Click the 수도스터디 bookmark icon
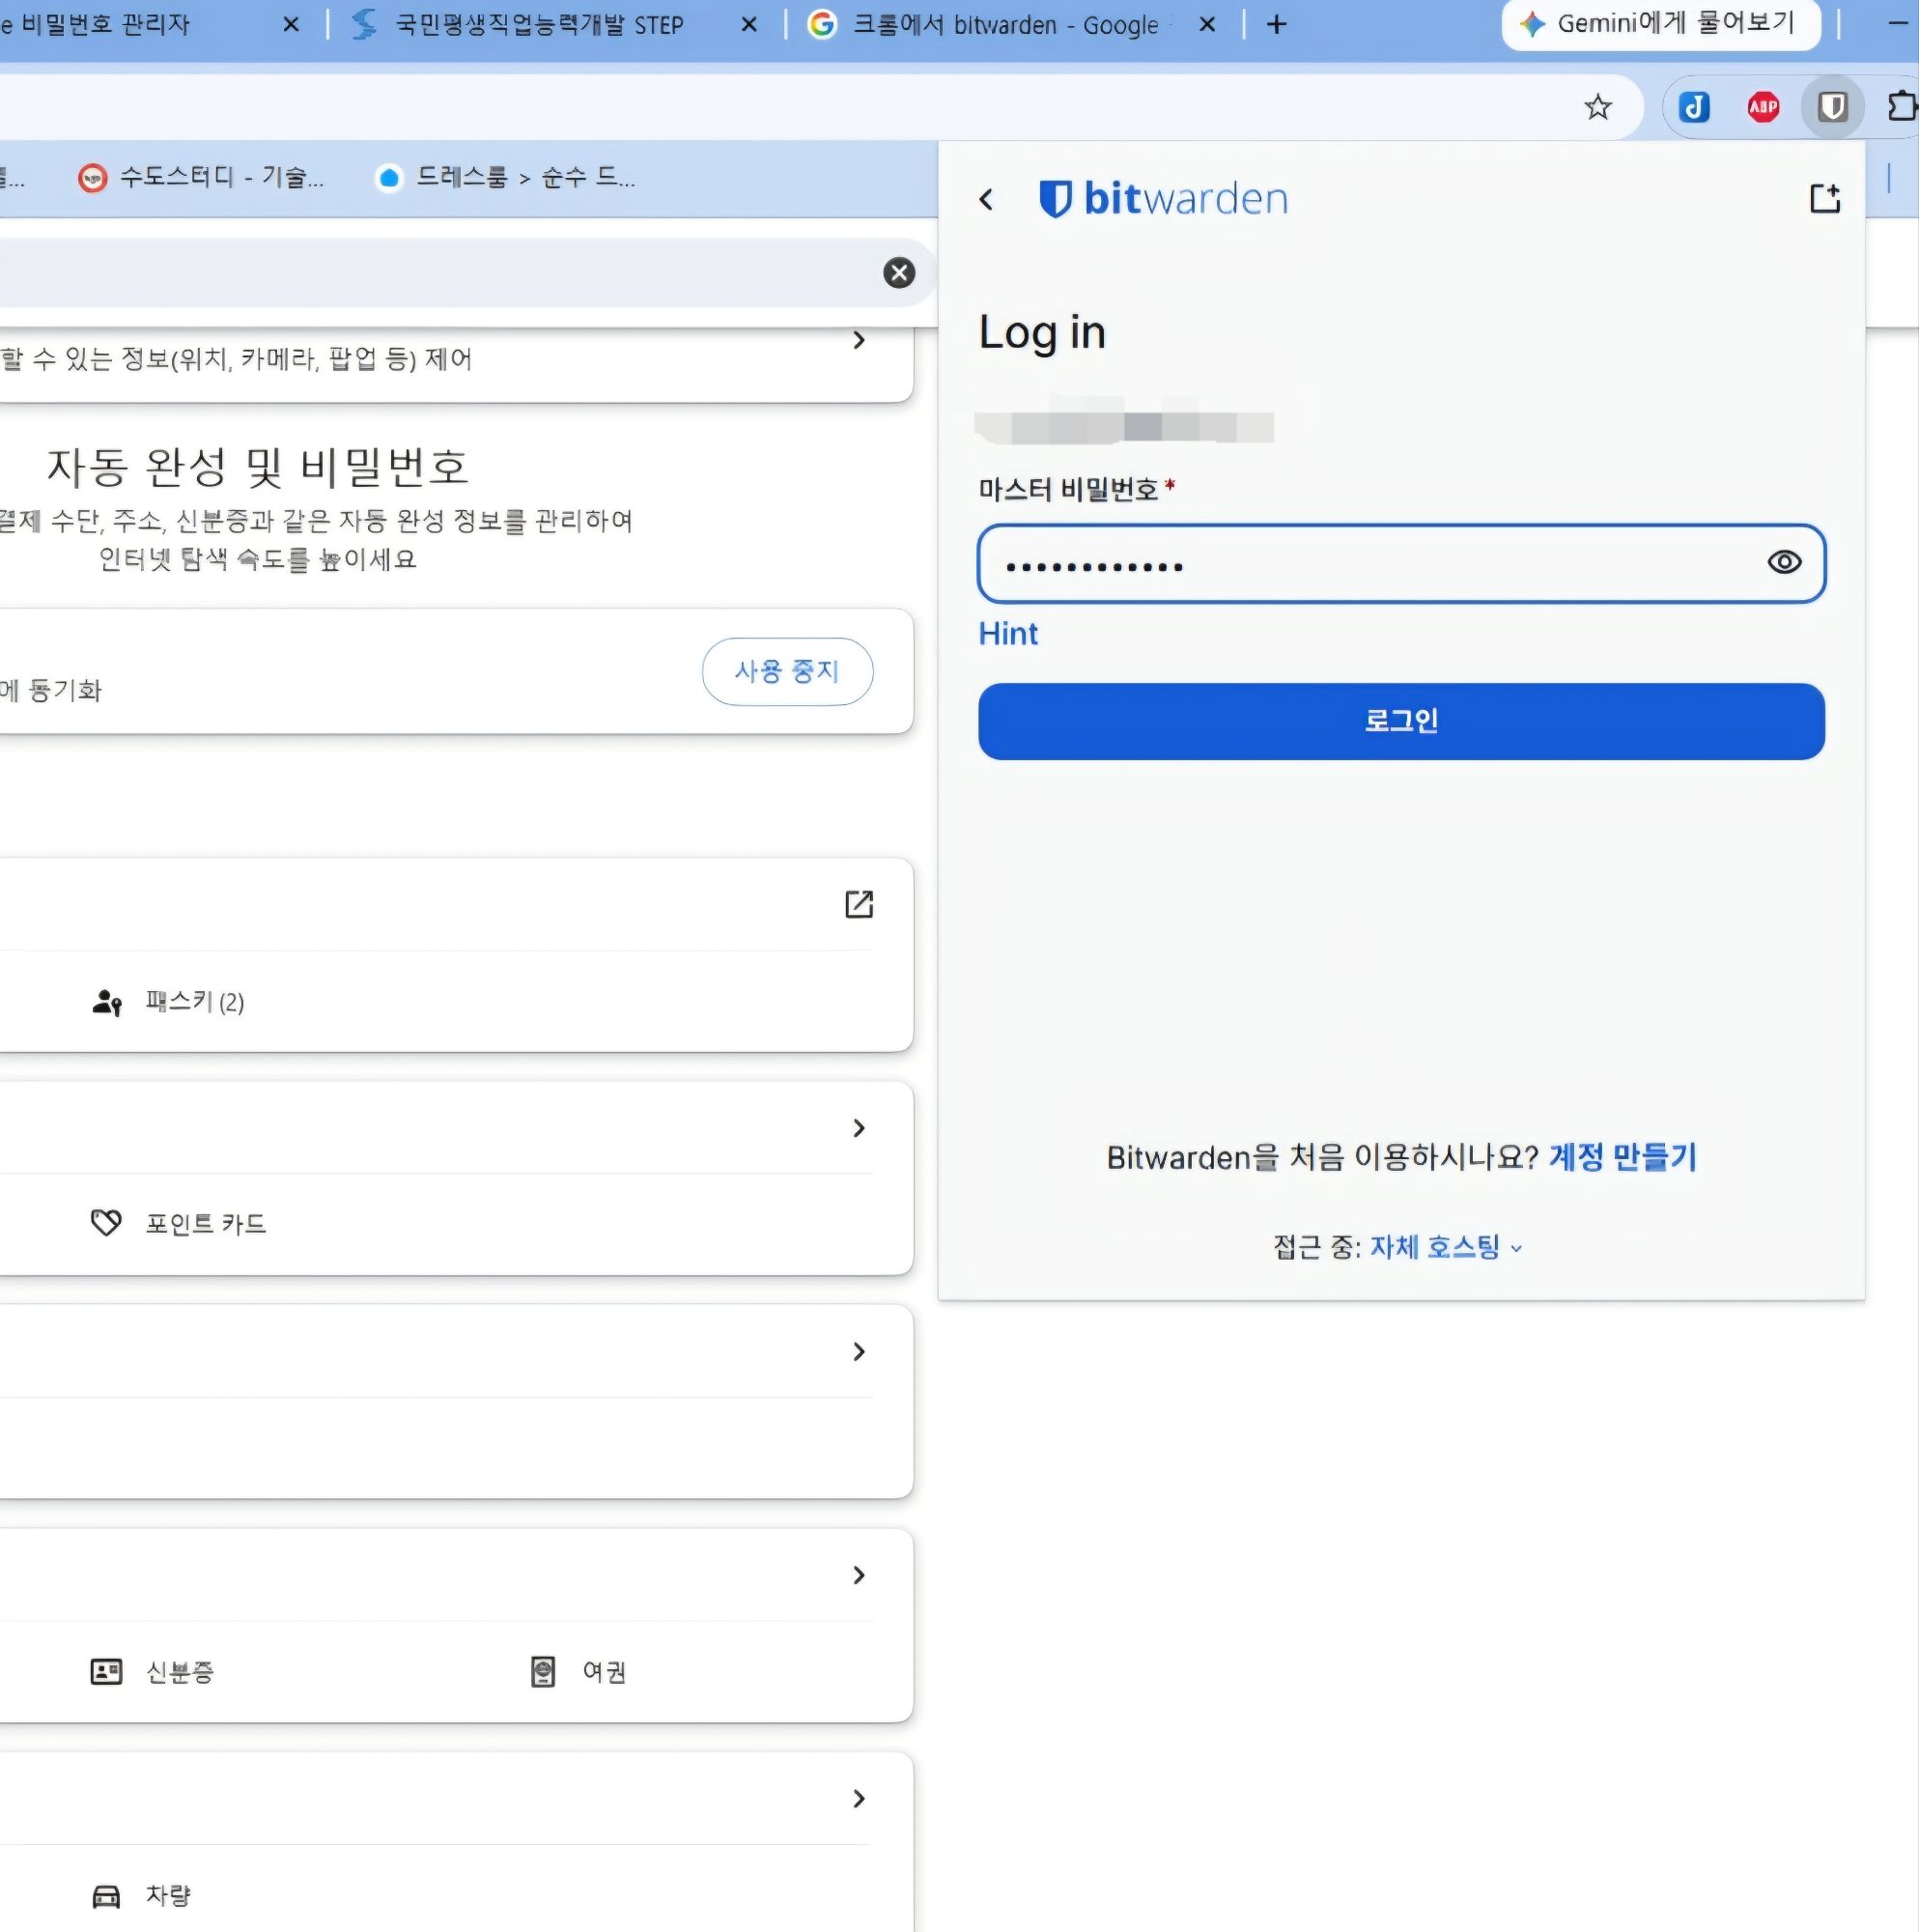 pyautogui.click(x=92, y=178)
